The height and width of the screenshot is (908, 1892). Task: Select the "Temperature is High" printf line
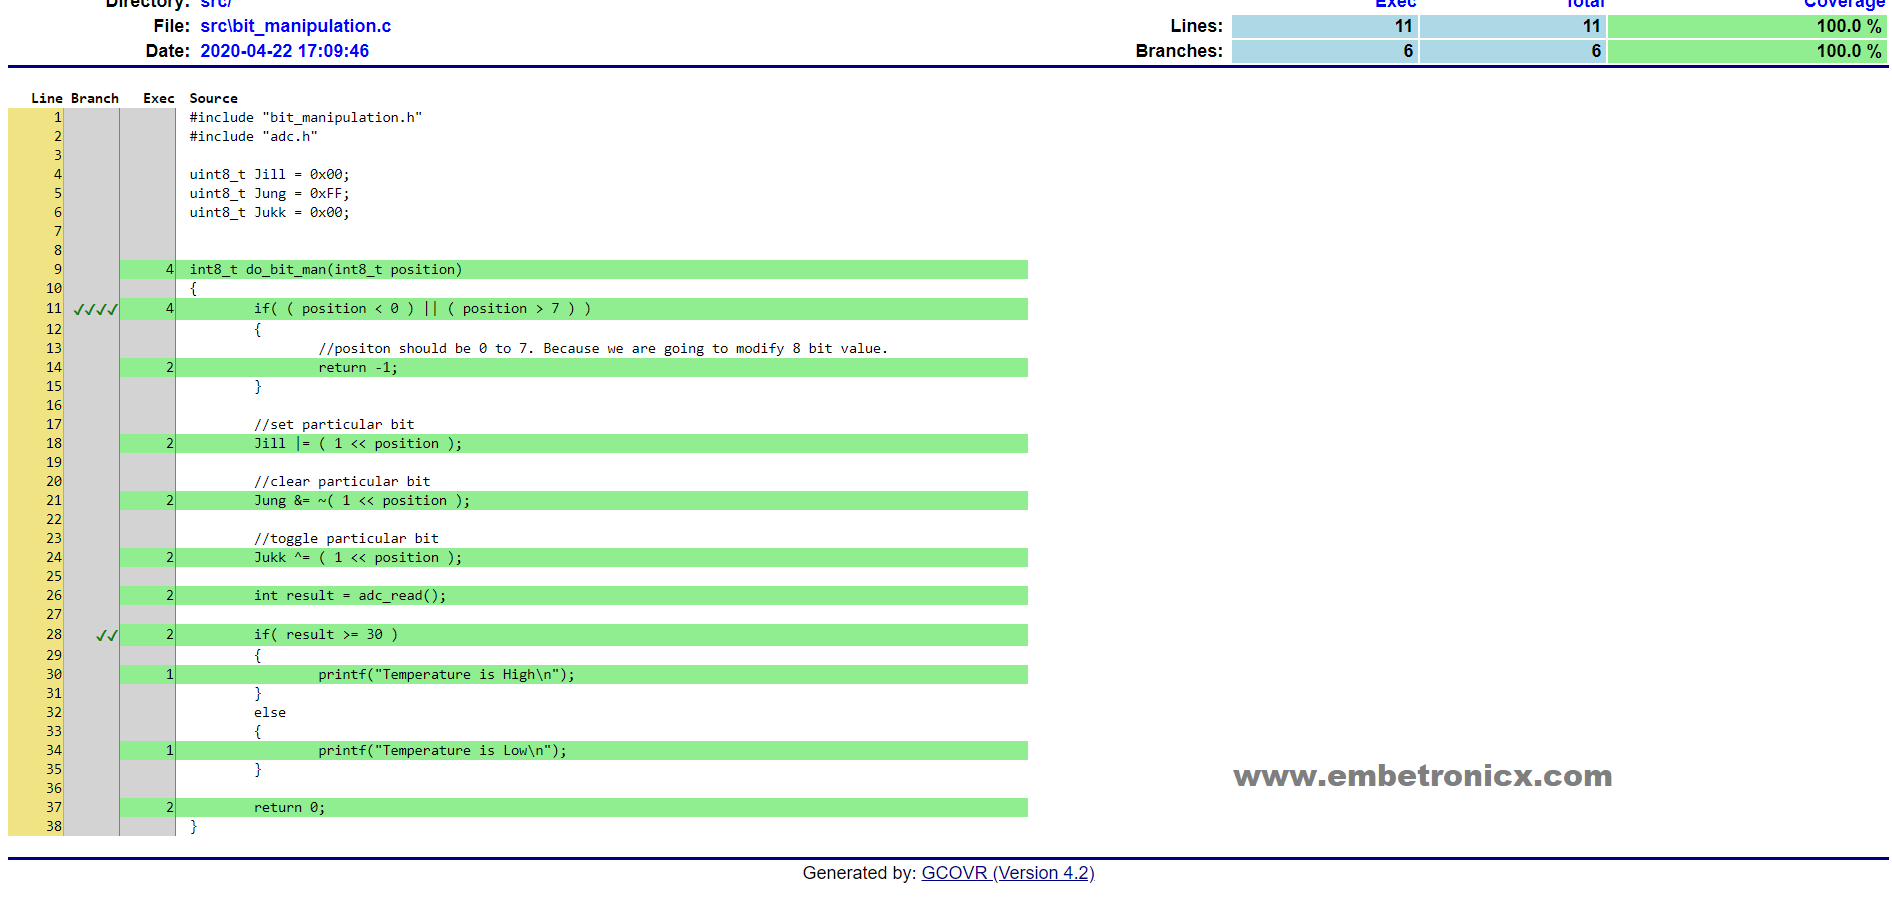point(447,674)
